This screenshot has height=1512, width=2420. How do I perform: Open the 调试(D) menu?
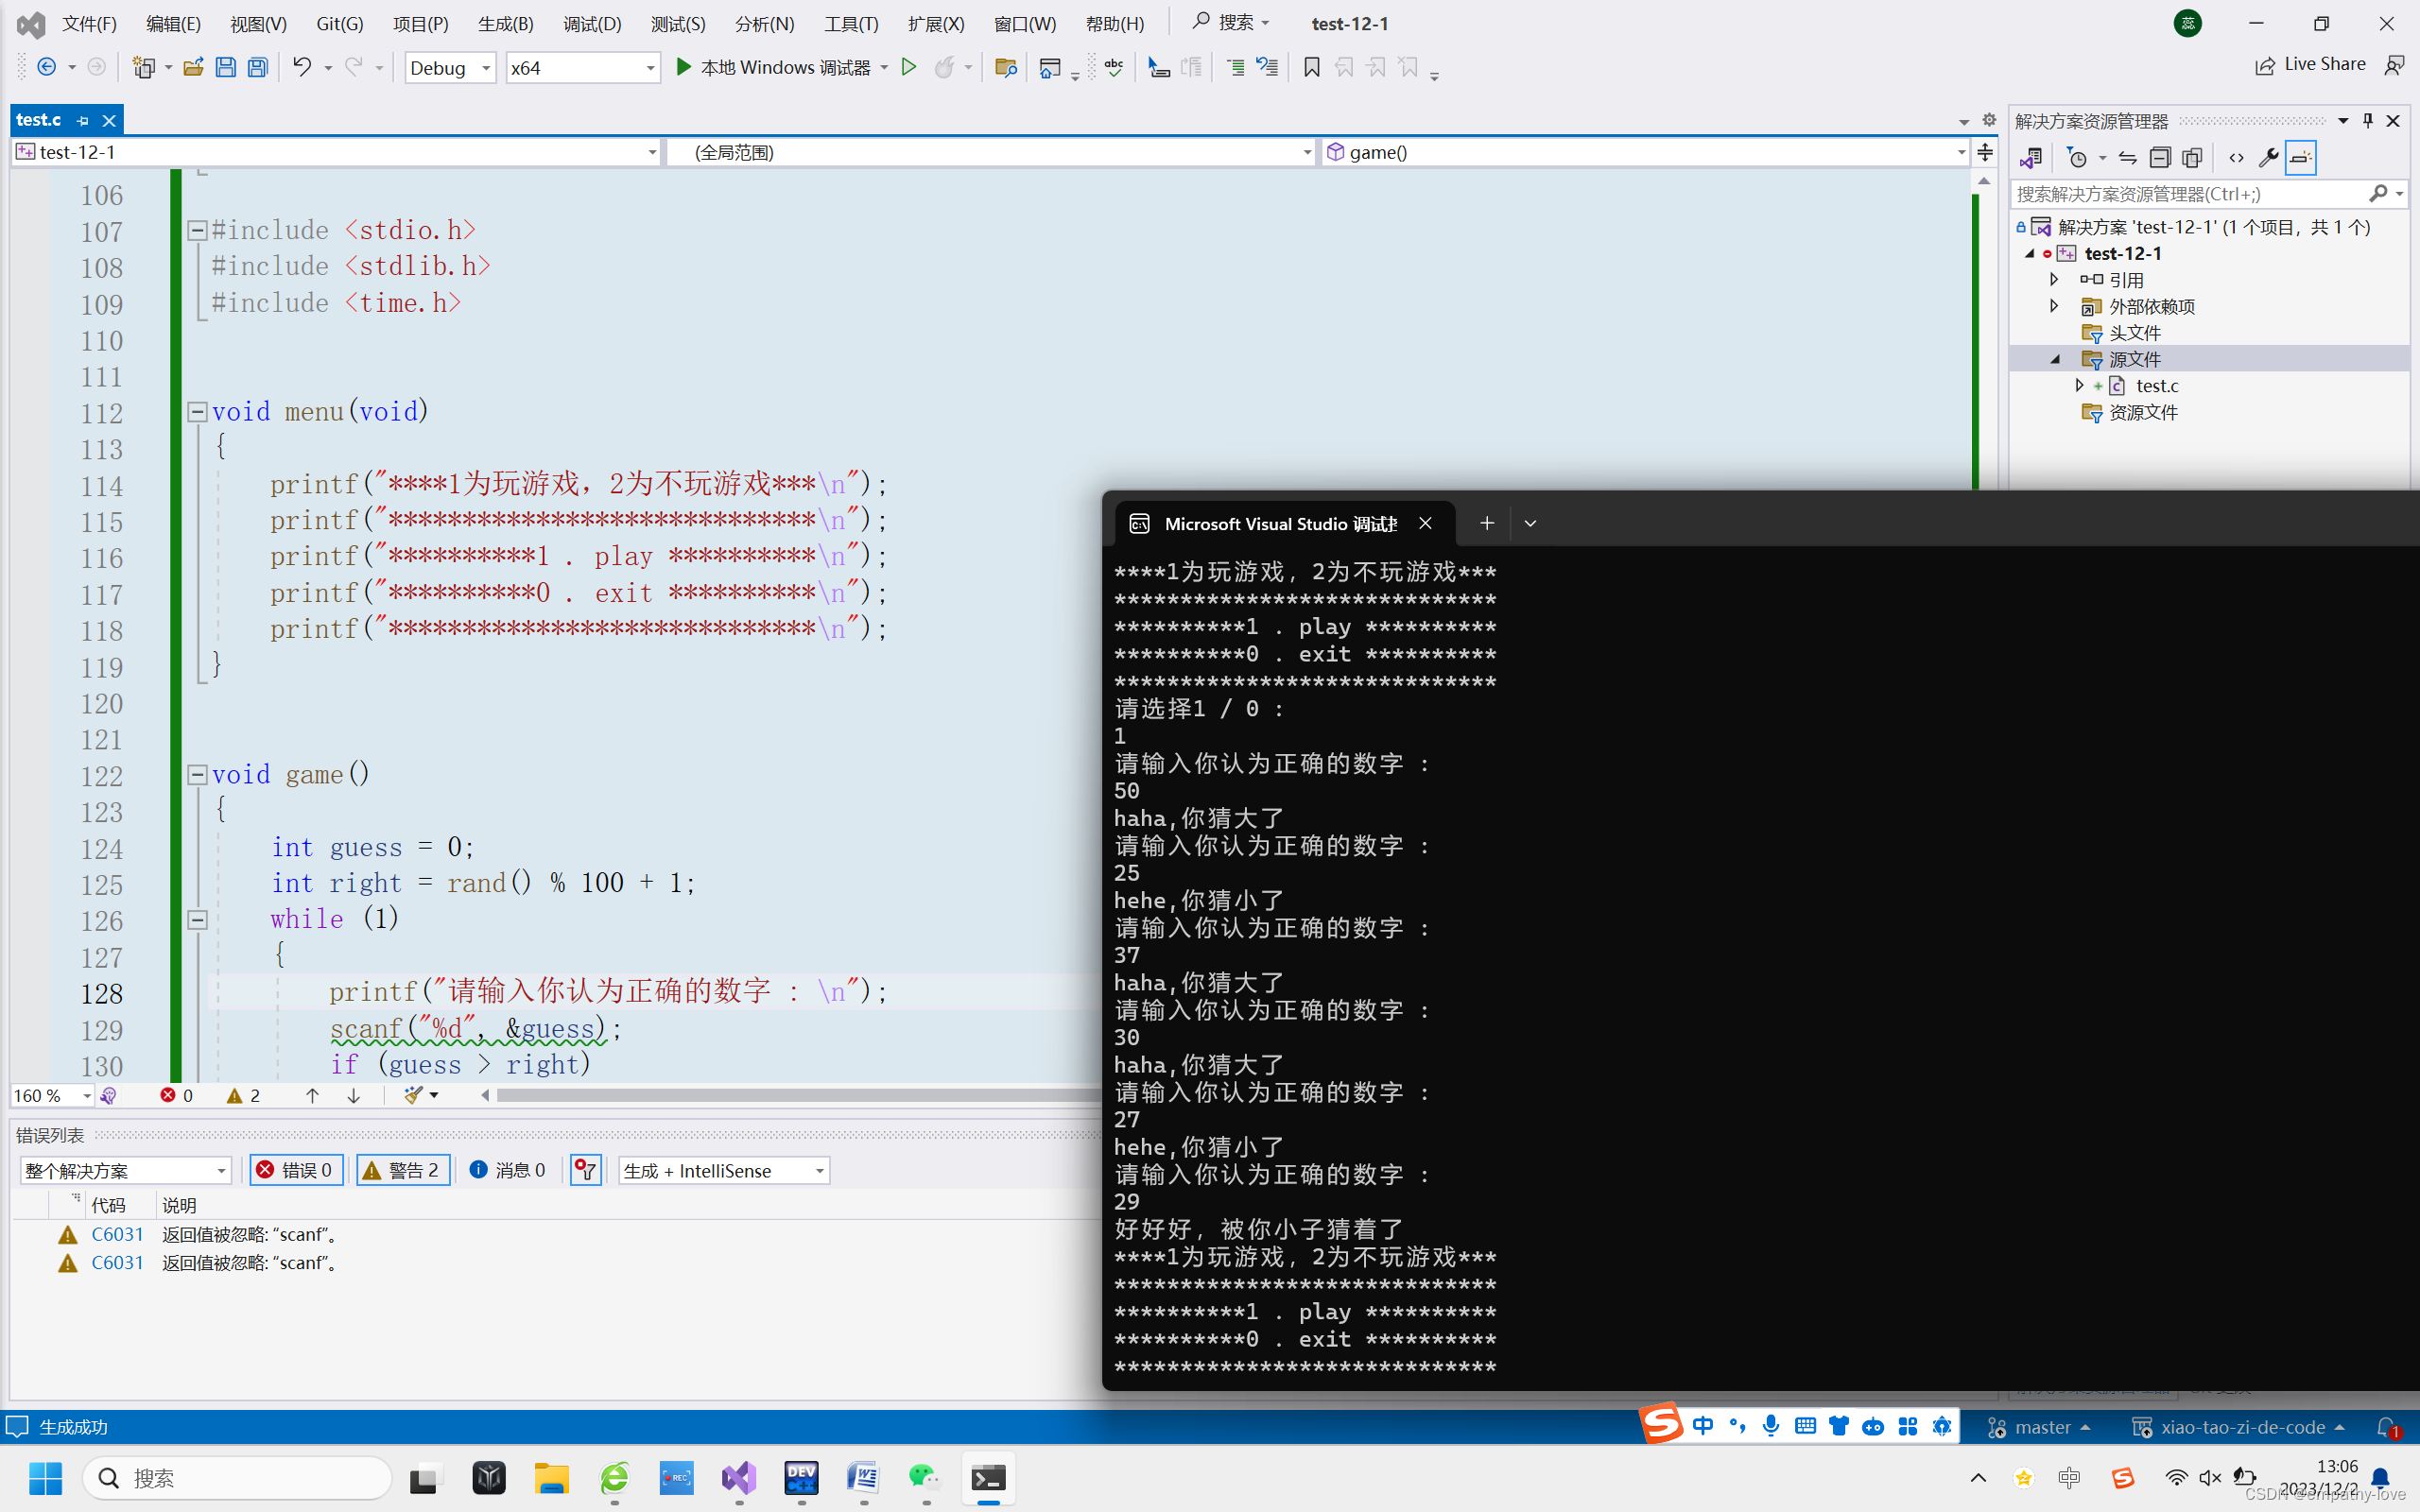pyautogui.click(x=591, y=23)
